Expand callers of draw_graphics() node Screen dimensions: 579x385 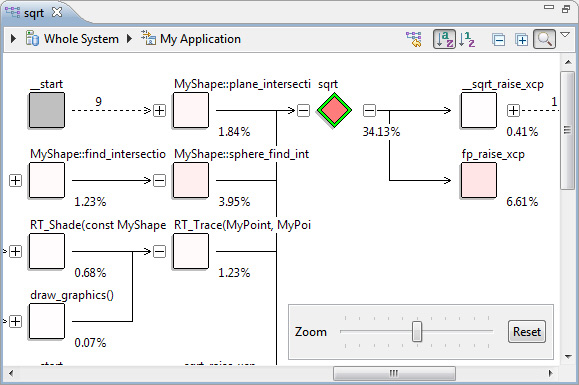coord(15,322)
